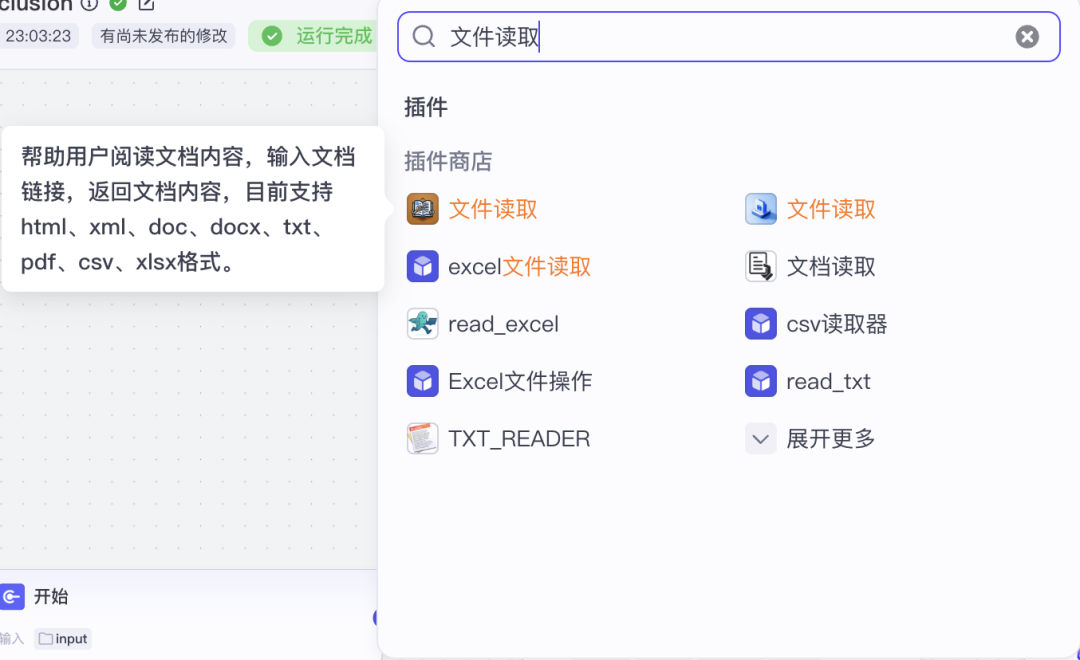Viewport: 1080px width, 660px height.
Task: Click the green check status icon
Action: coord(118,4)
